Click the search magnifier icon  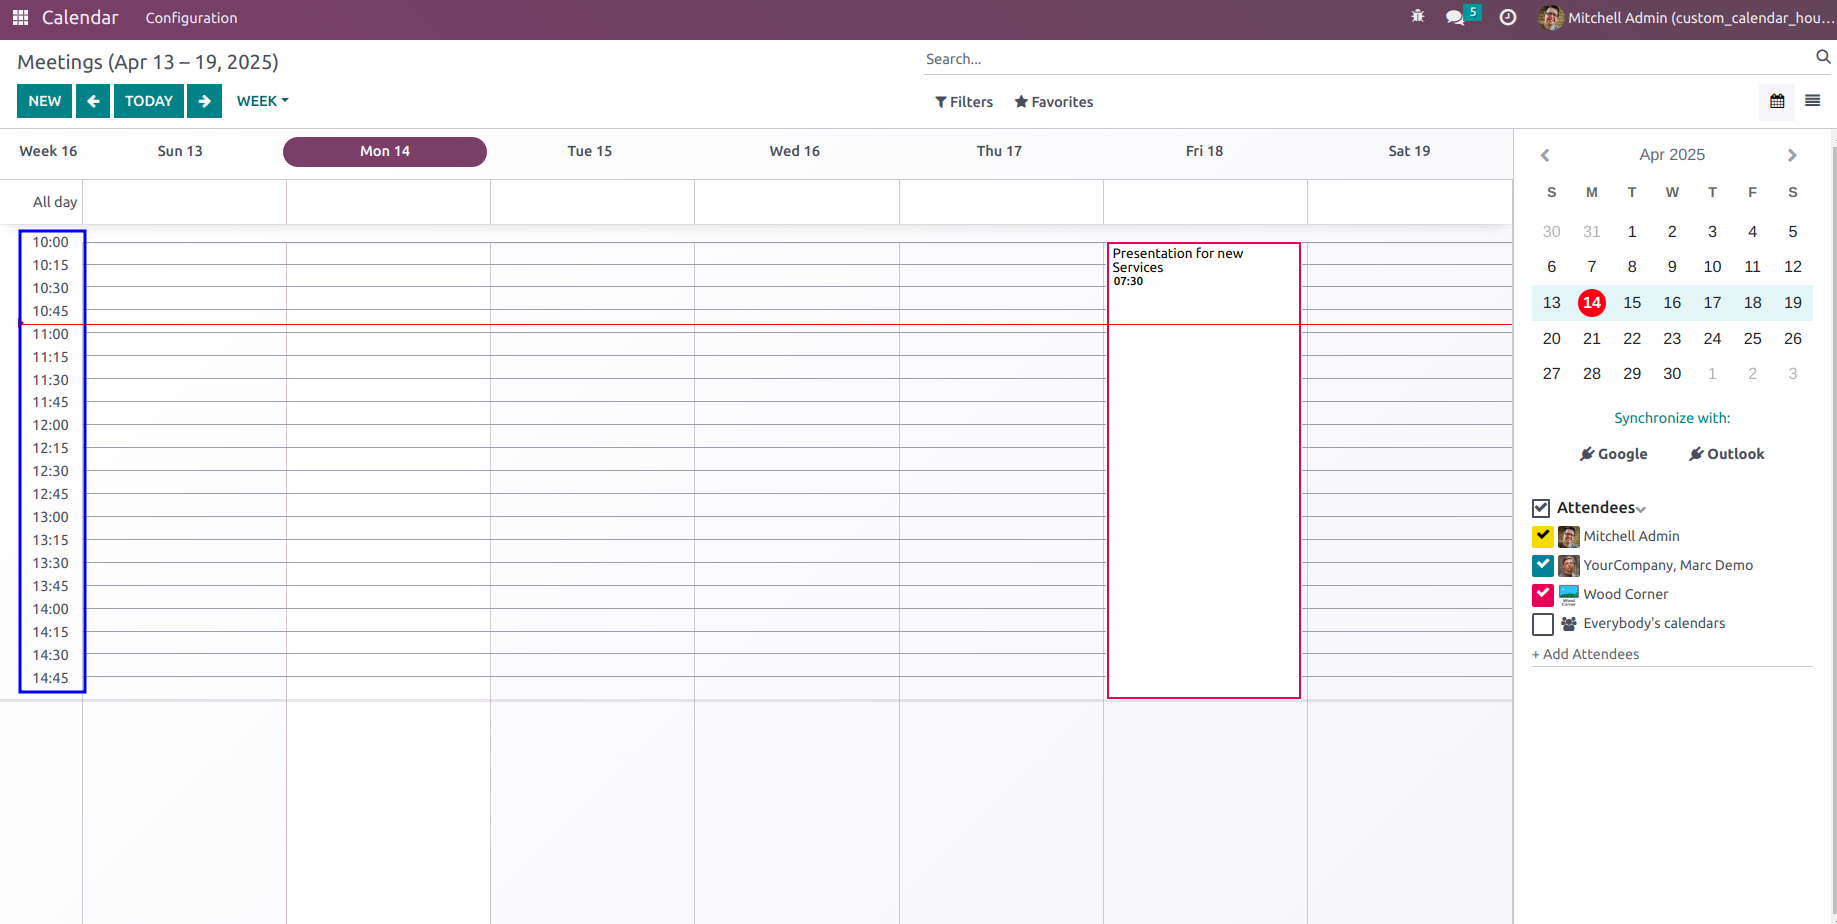[x=1823, y=57]
